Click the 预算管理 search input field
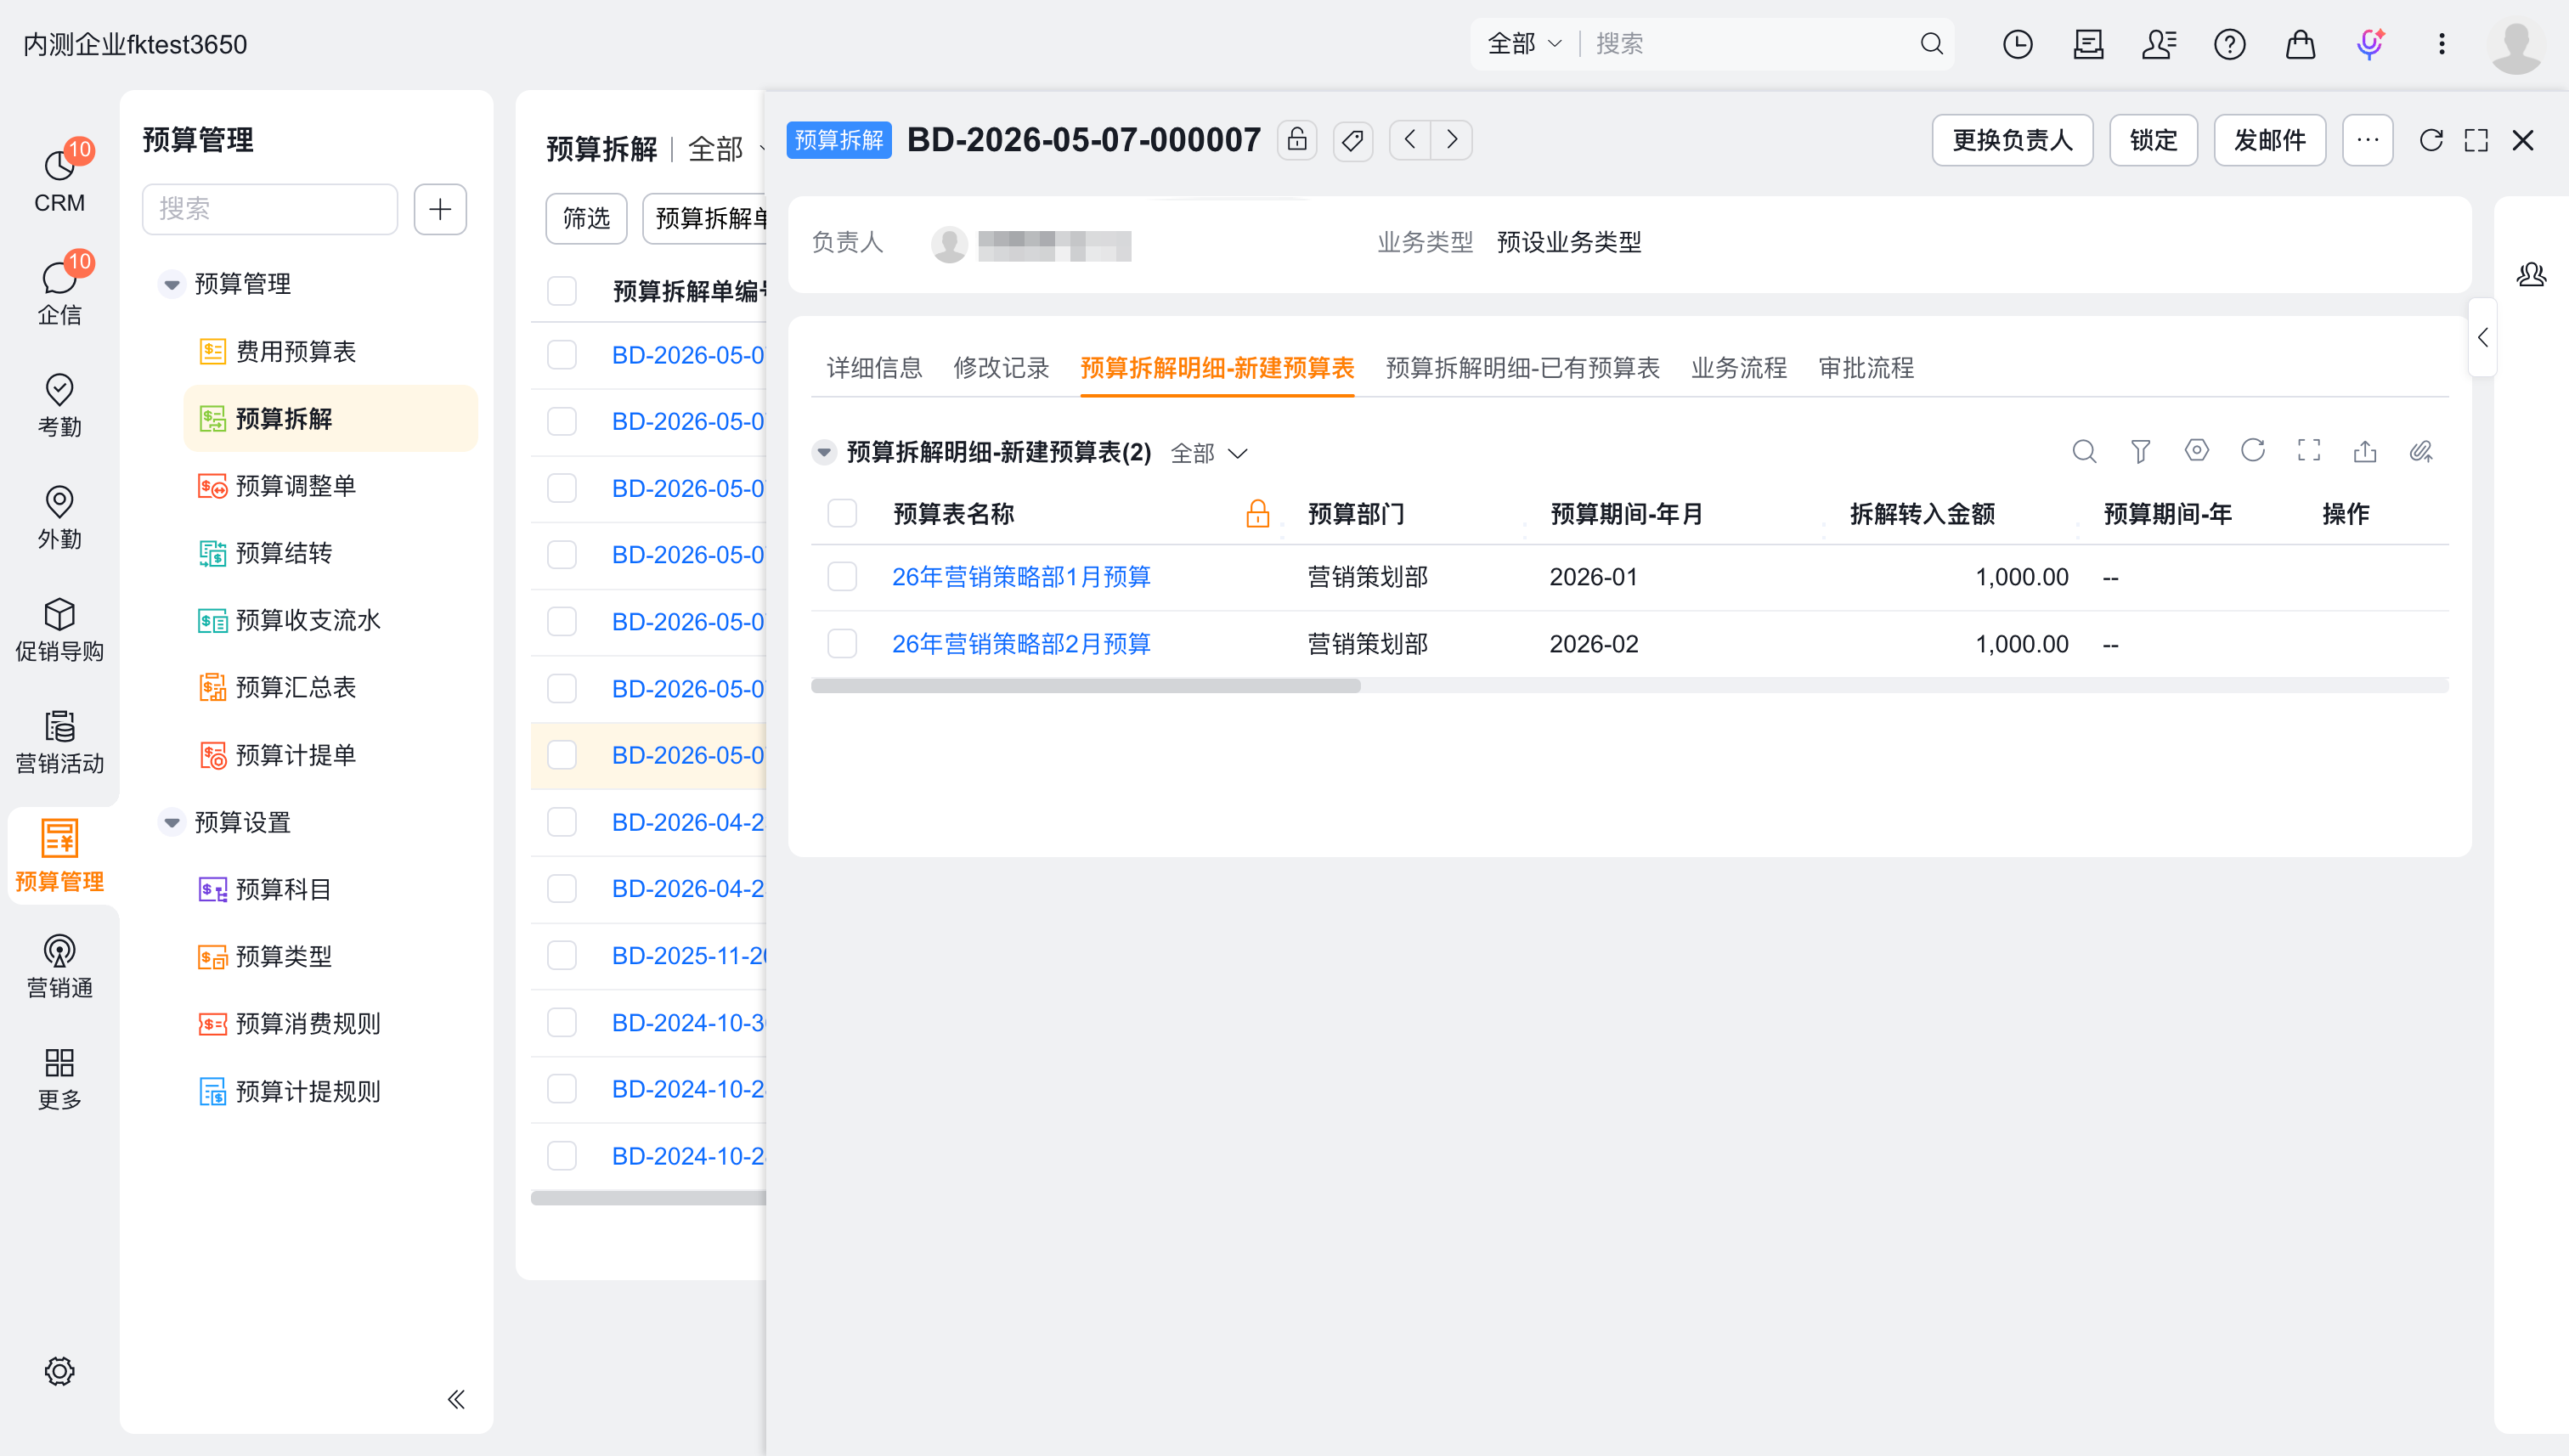Viewport: 2569px width, 1456px height. pyautogui.click(x=270, y=209)
